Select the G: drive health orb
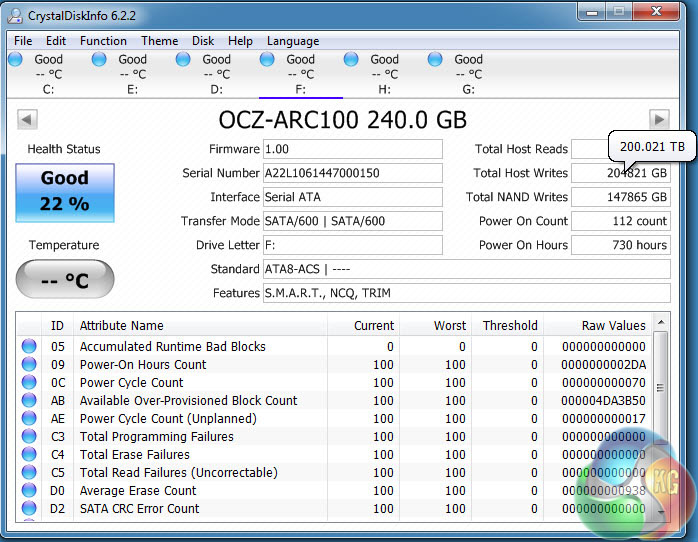 coord(435,60)
